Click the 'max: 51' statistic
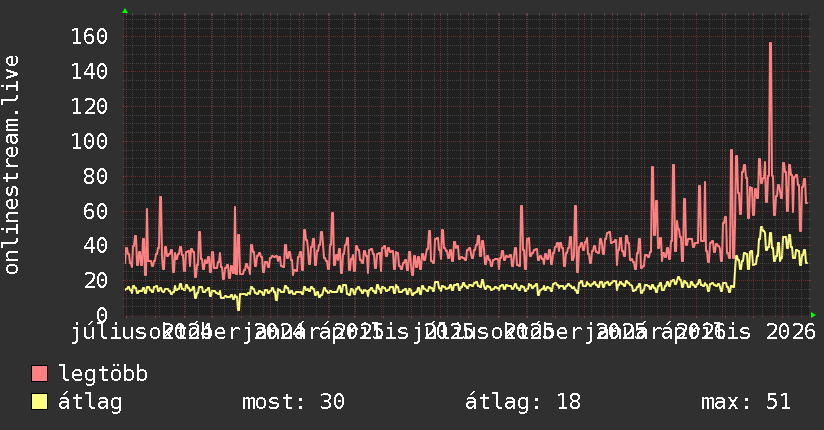 point(746,402)
